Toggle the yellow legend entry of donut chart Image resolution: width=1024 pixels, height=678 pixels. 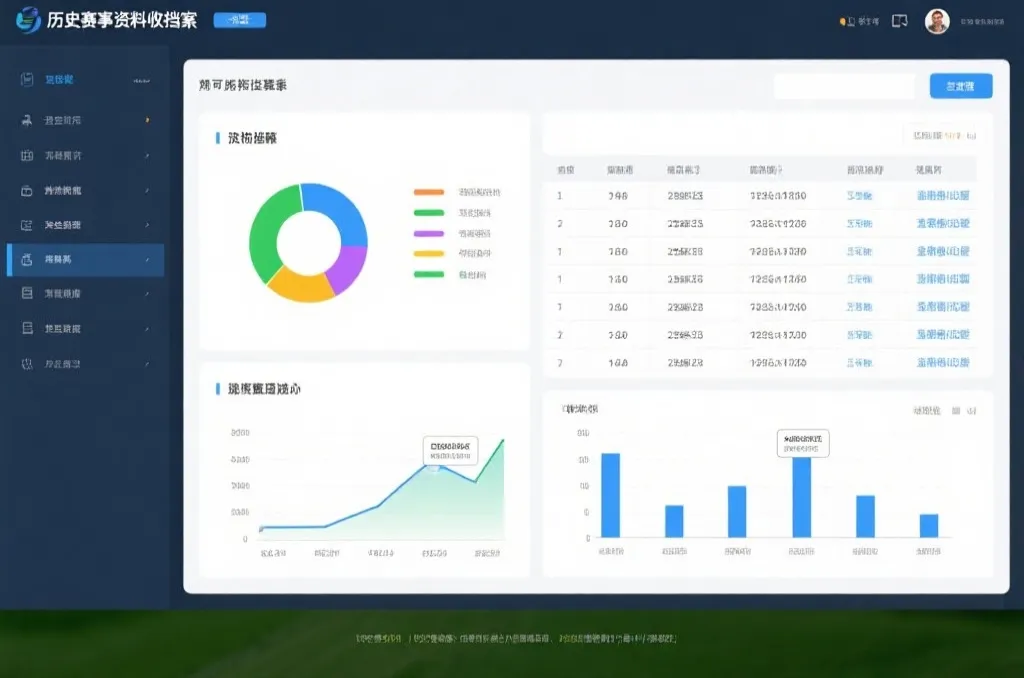pos(428,254)
